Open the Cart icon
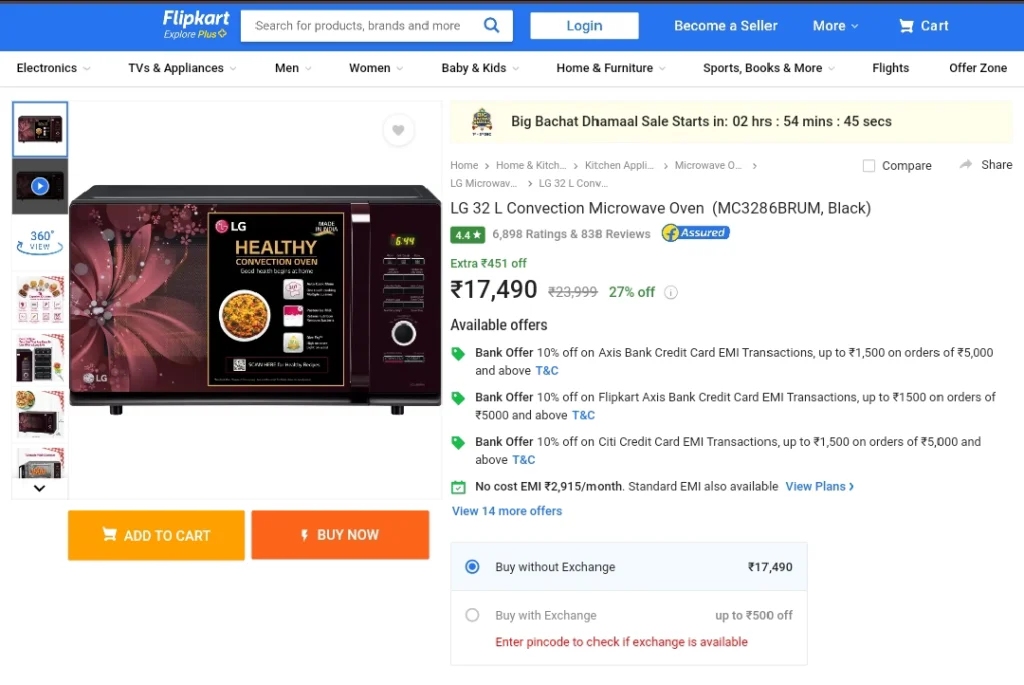This screenshot has width=1024, height=685. (x=906, y=25)
